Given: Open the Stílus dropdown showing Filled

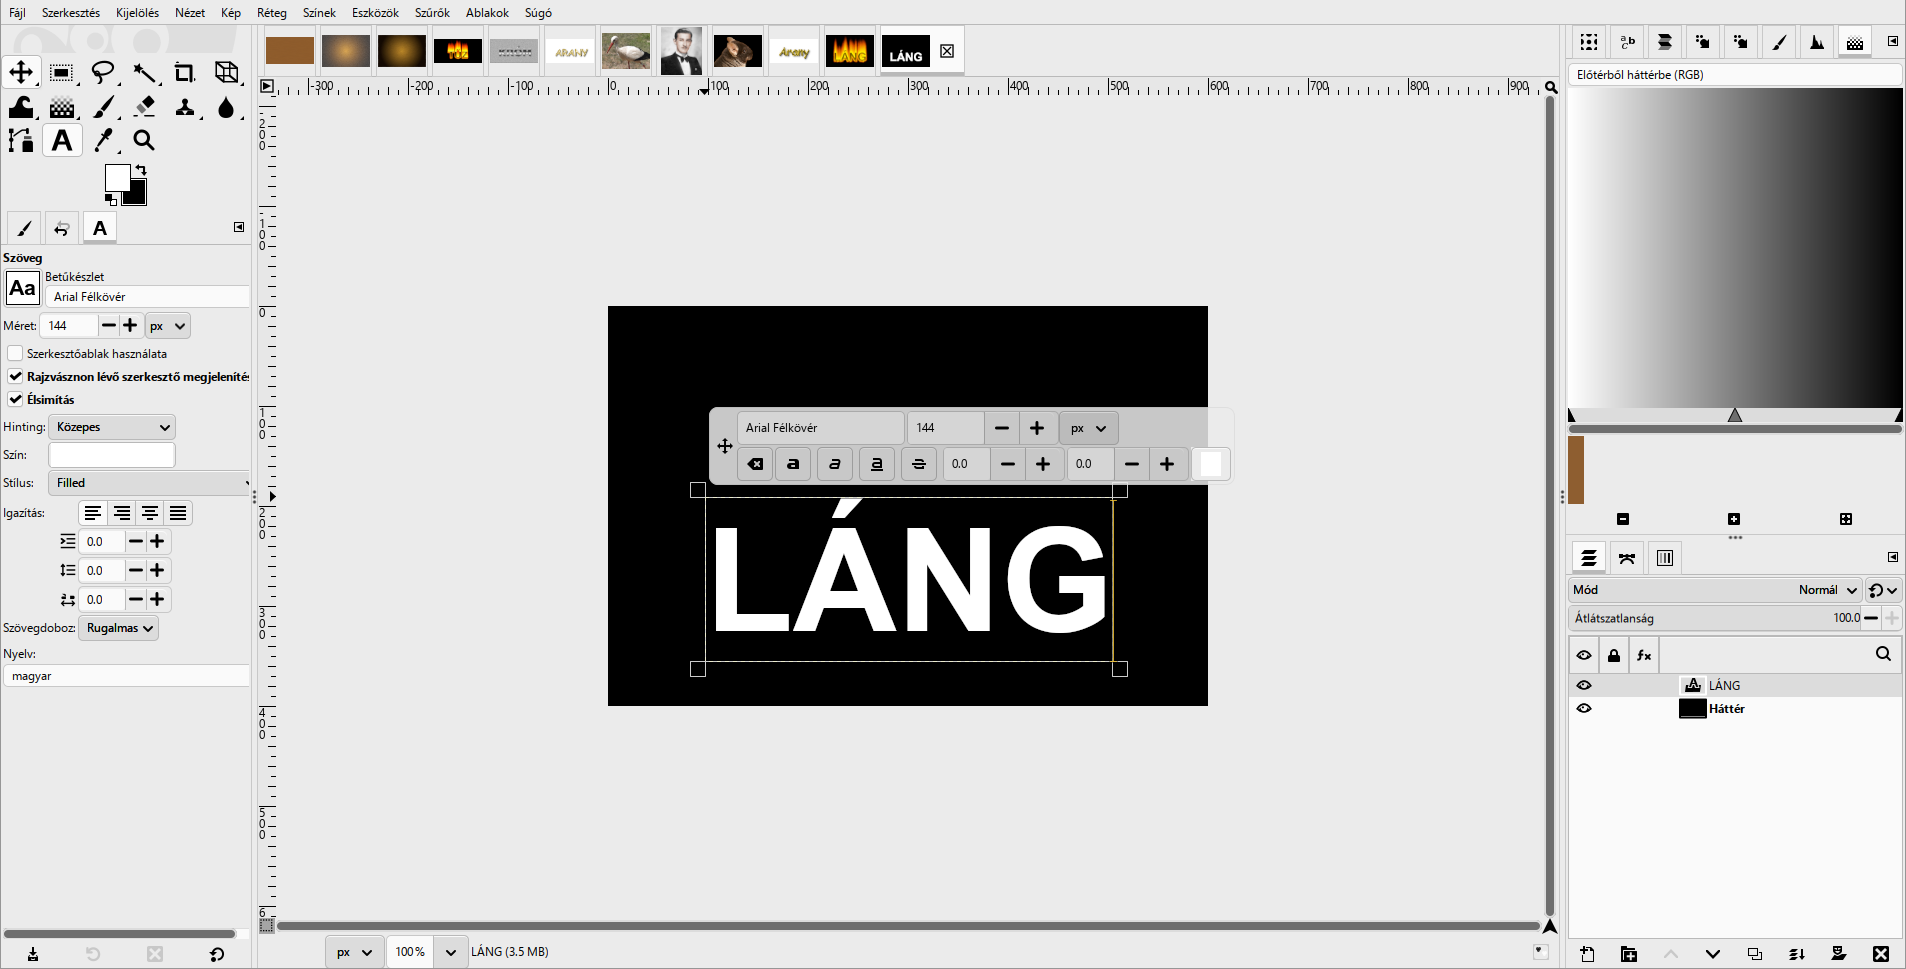Looking at the screenshot, I should (150, 483).
